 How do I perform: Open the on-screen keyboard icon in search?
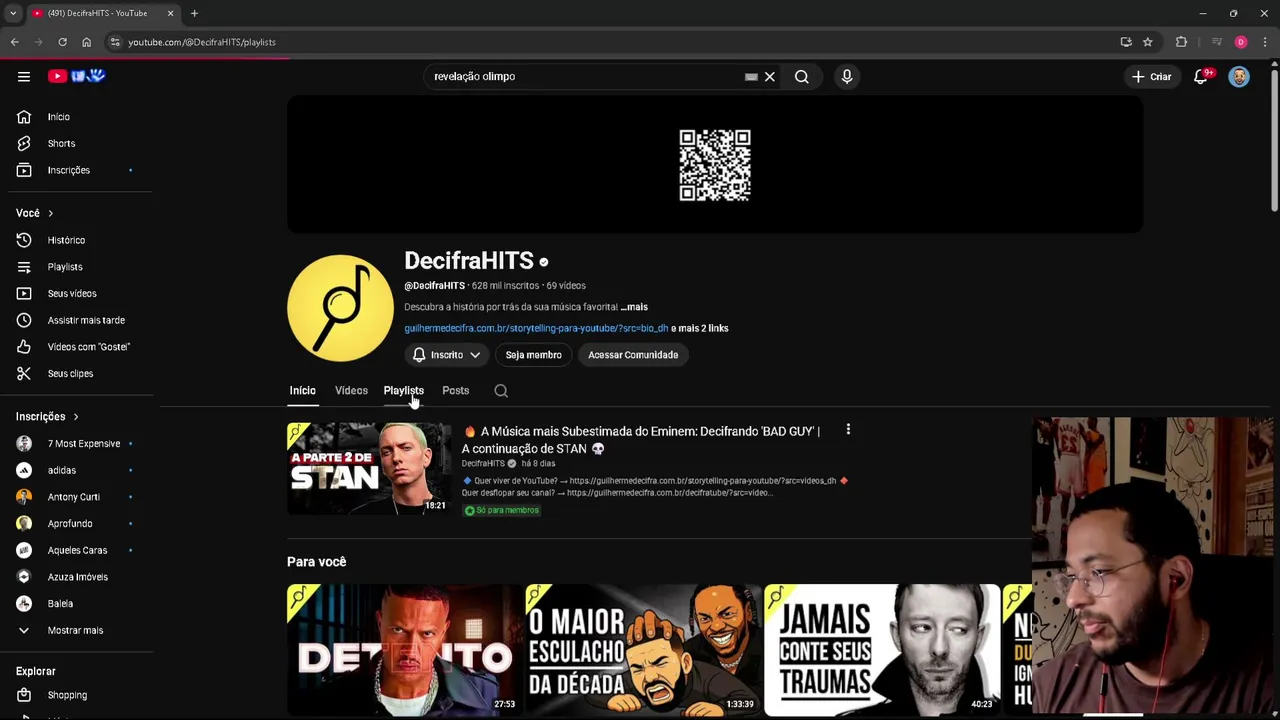pos(751,76)
